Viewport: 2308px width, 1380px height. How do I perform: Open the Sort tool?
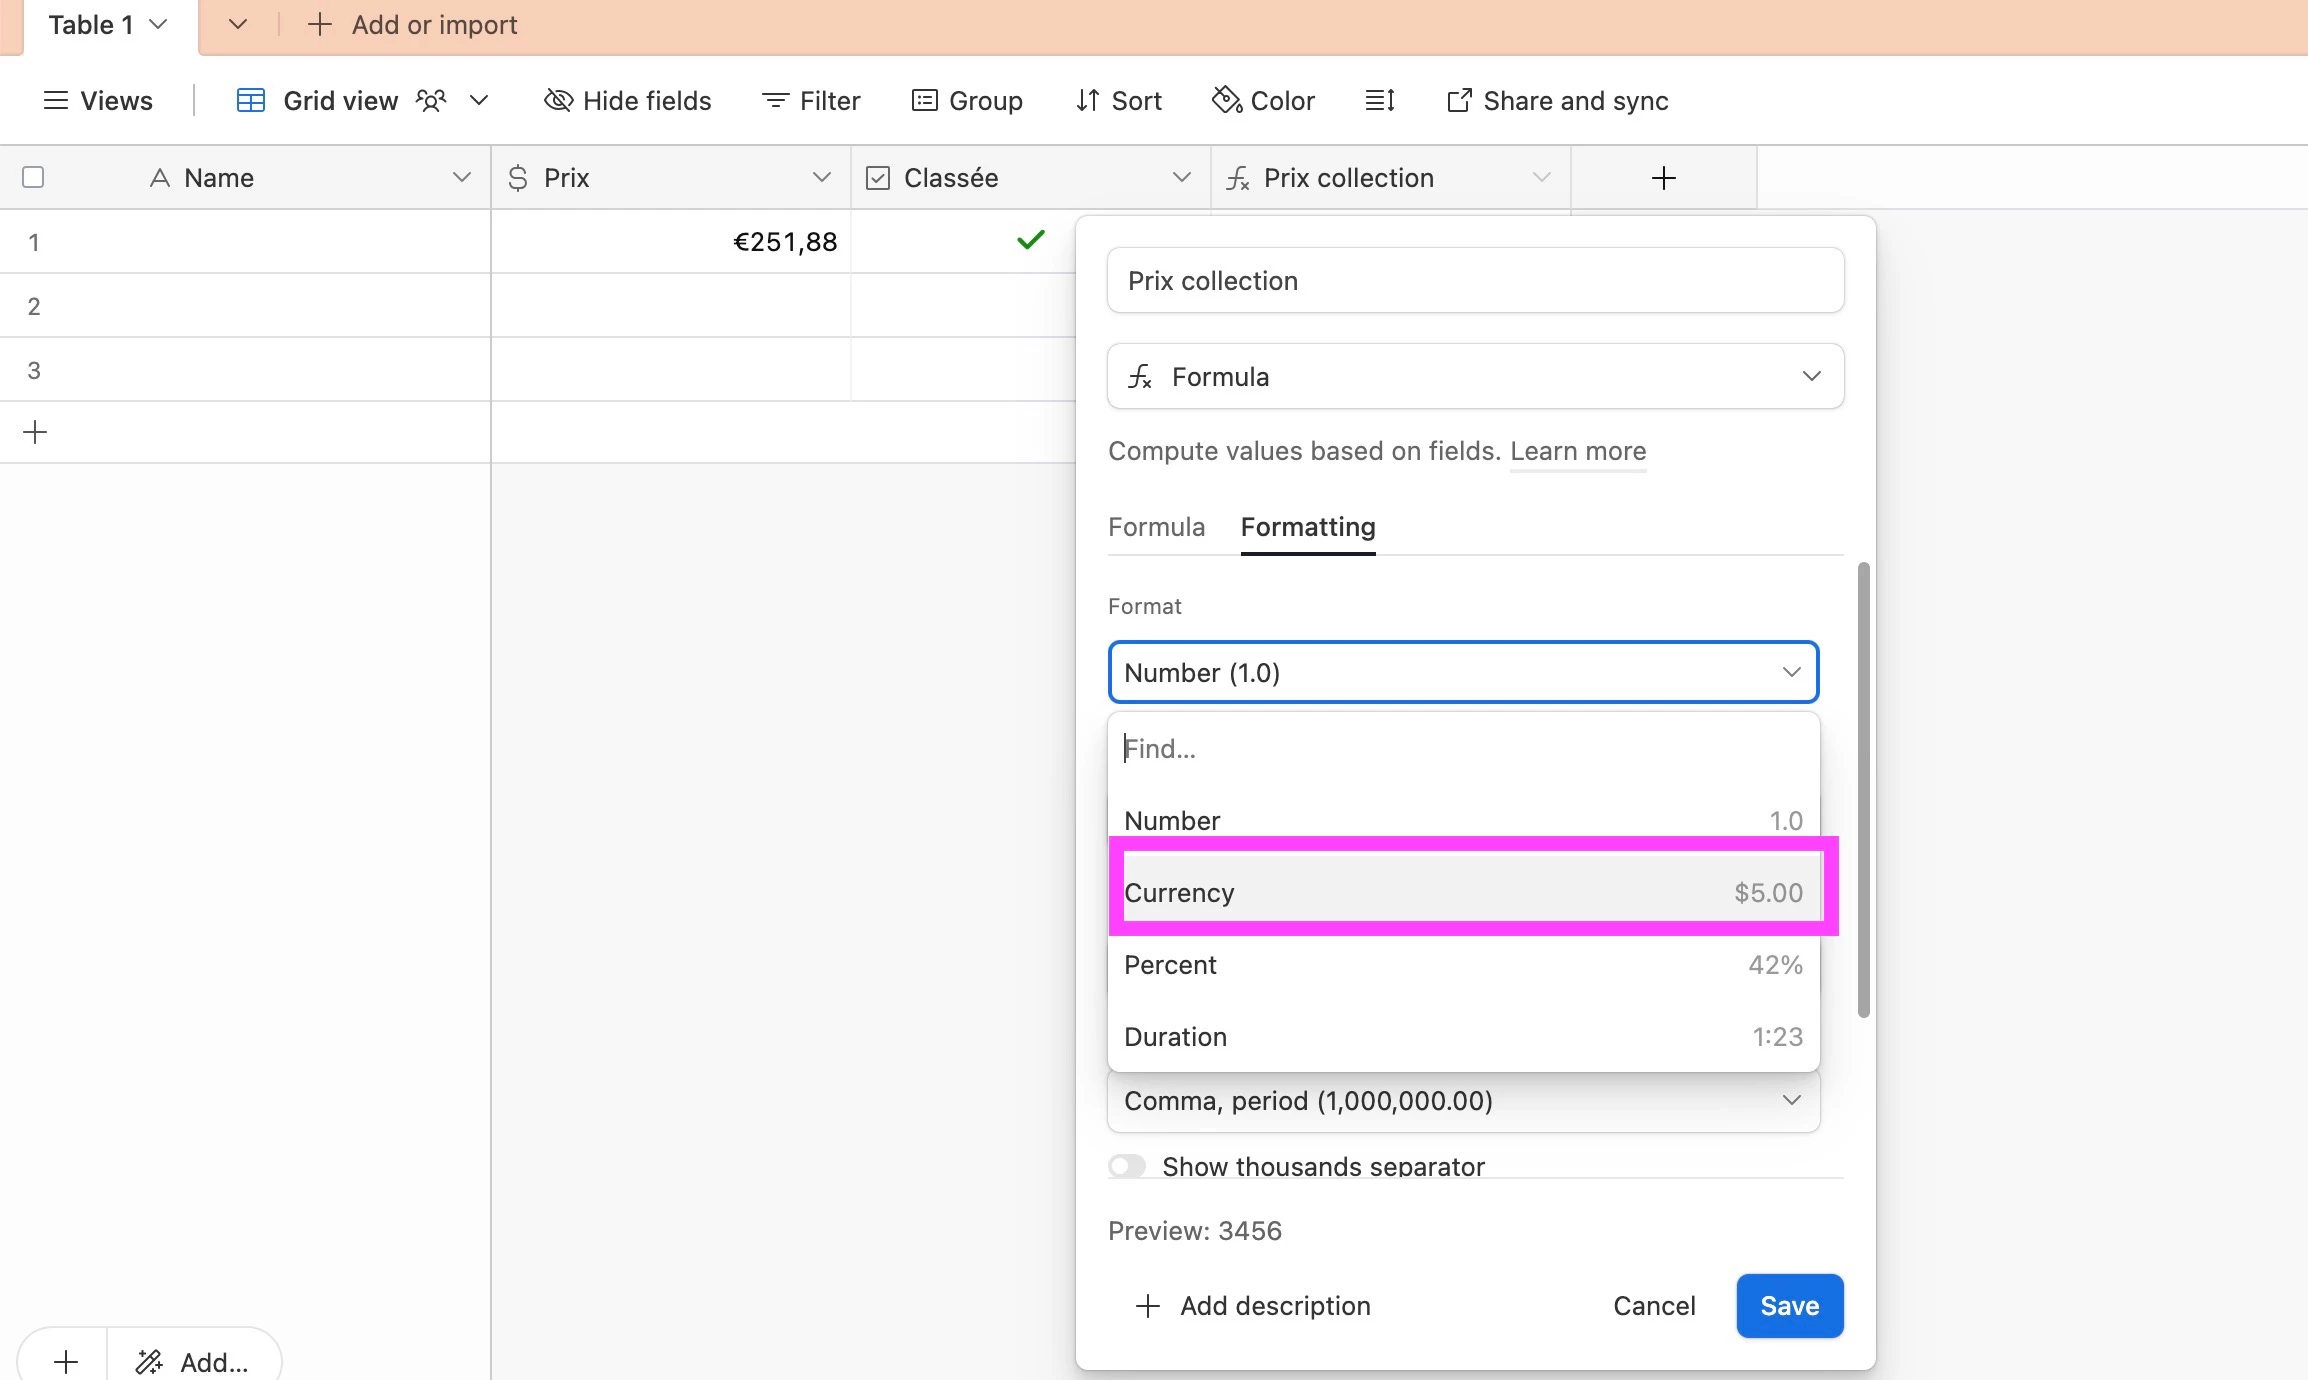click(x=1118, y=101)
